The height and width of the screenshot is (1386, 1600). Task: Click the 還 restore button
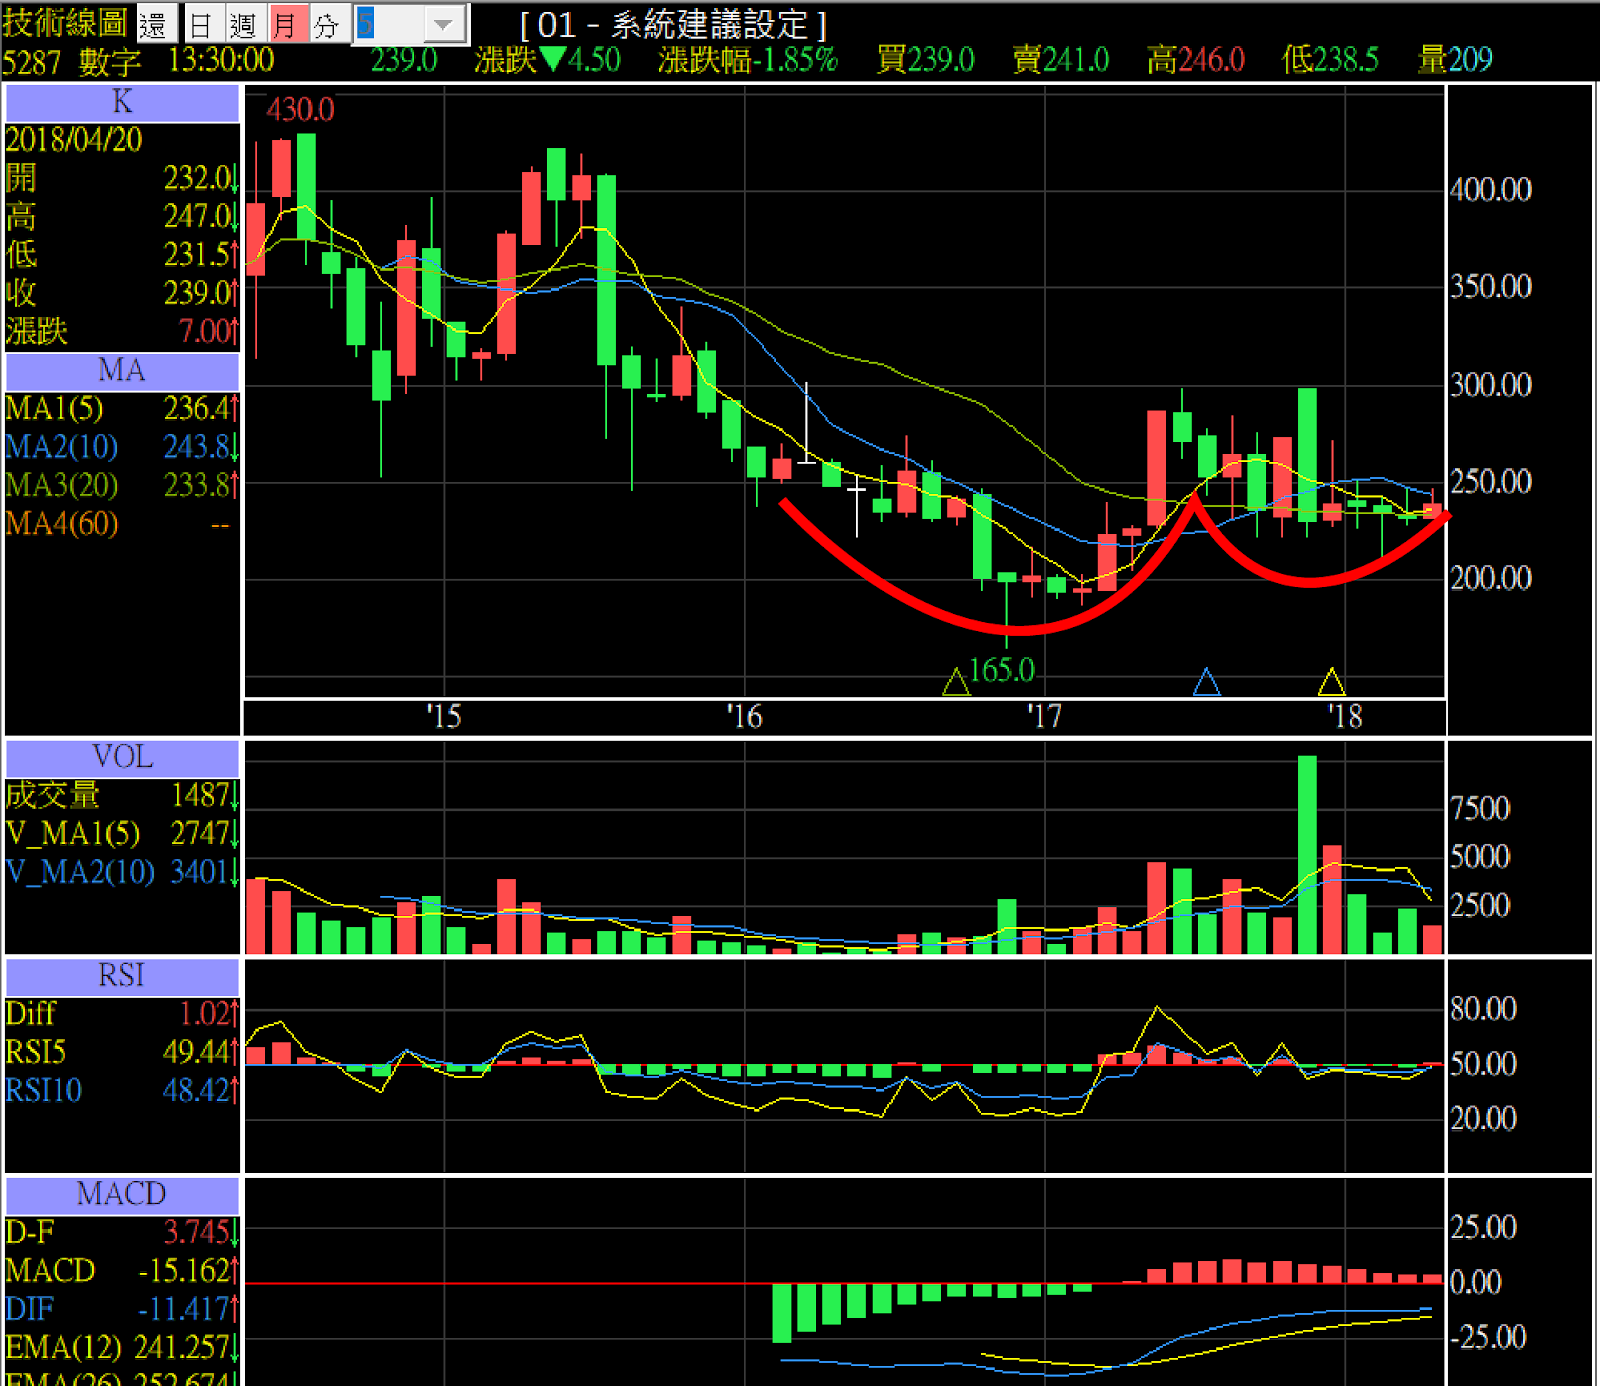(x=155, y=24)
